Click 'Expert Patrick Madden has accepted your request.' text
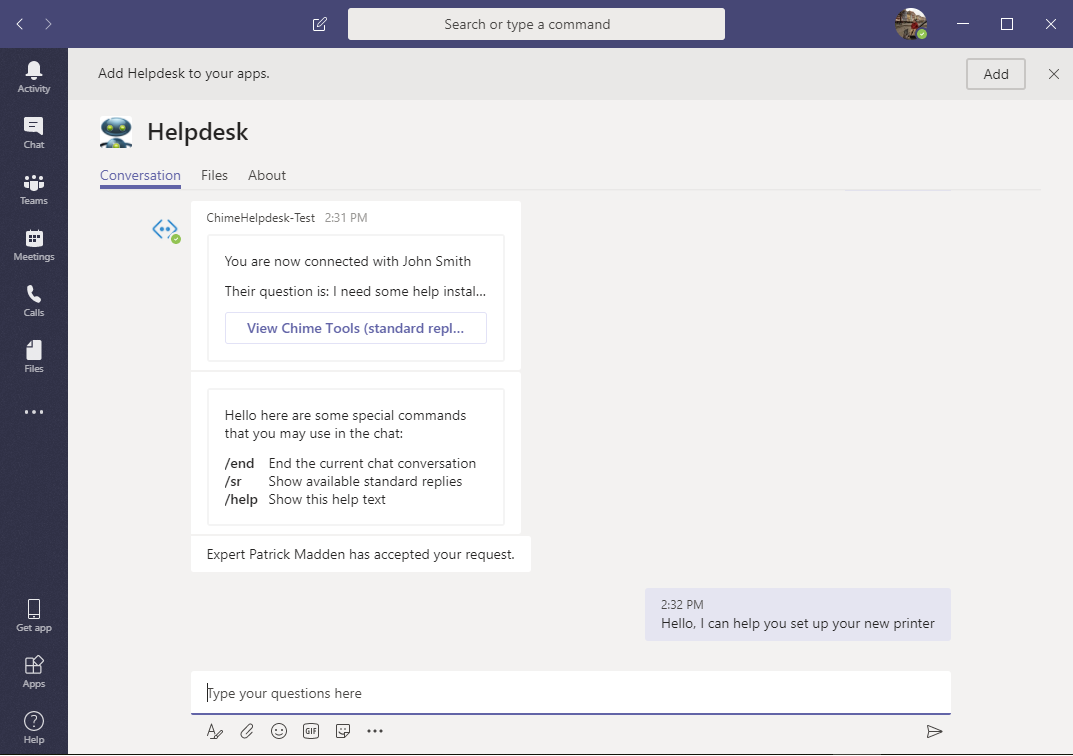 tap(361, 554)
